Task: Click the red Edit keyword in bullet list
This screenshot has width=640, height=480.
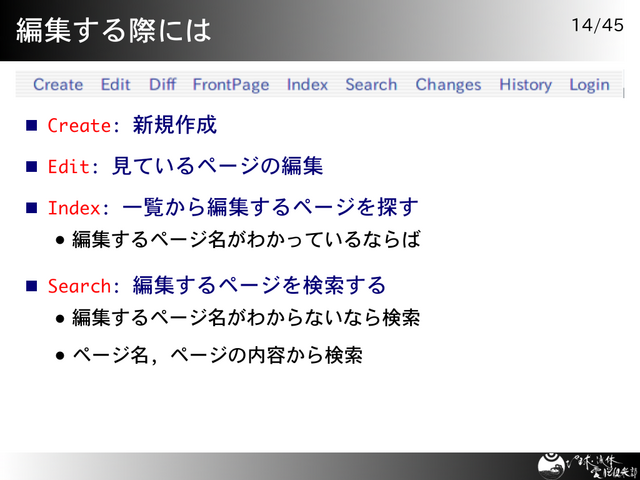Action: (68, 167)
